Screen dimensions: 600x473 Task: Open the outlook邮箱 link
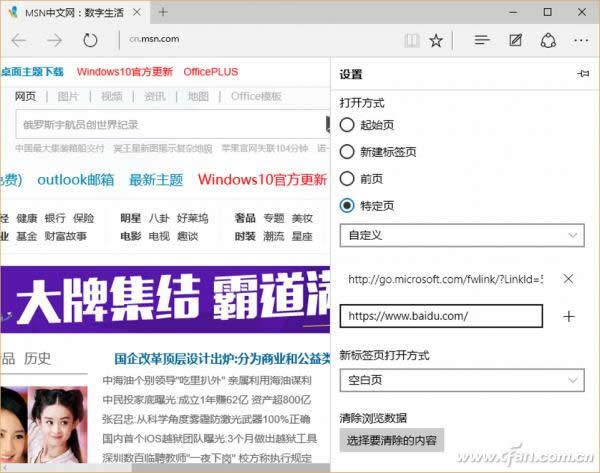tap(76, 180)
